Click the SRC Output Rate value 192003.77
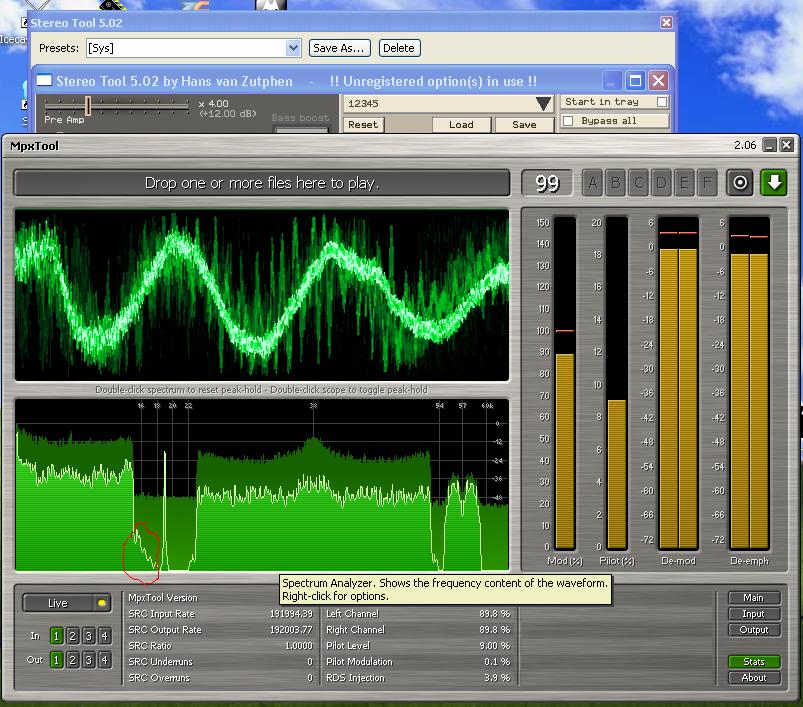Image resolution: width=803 pixels, height=707 pixels. click(291, 630)
